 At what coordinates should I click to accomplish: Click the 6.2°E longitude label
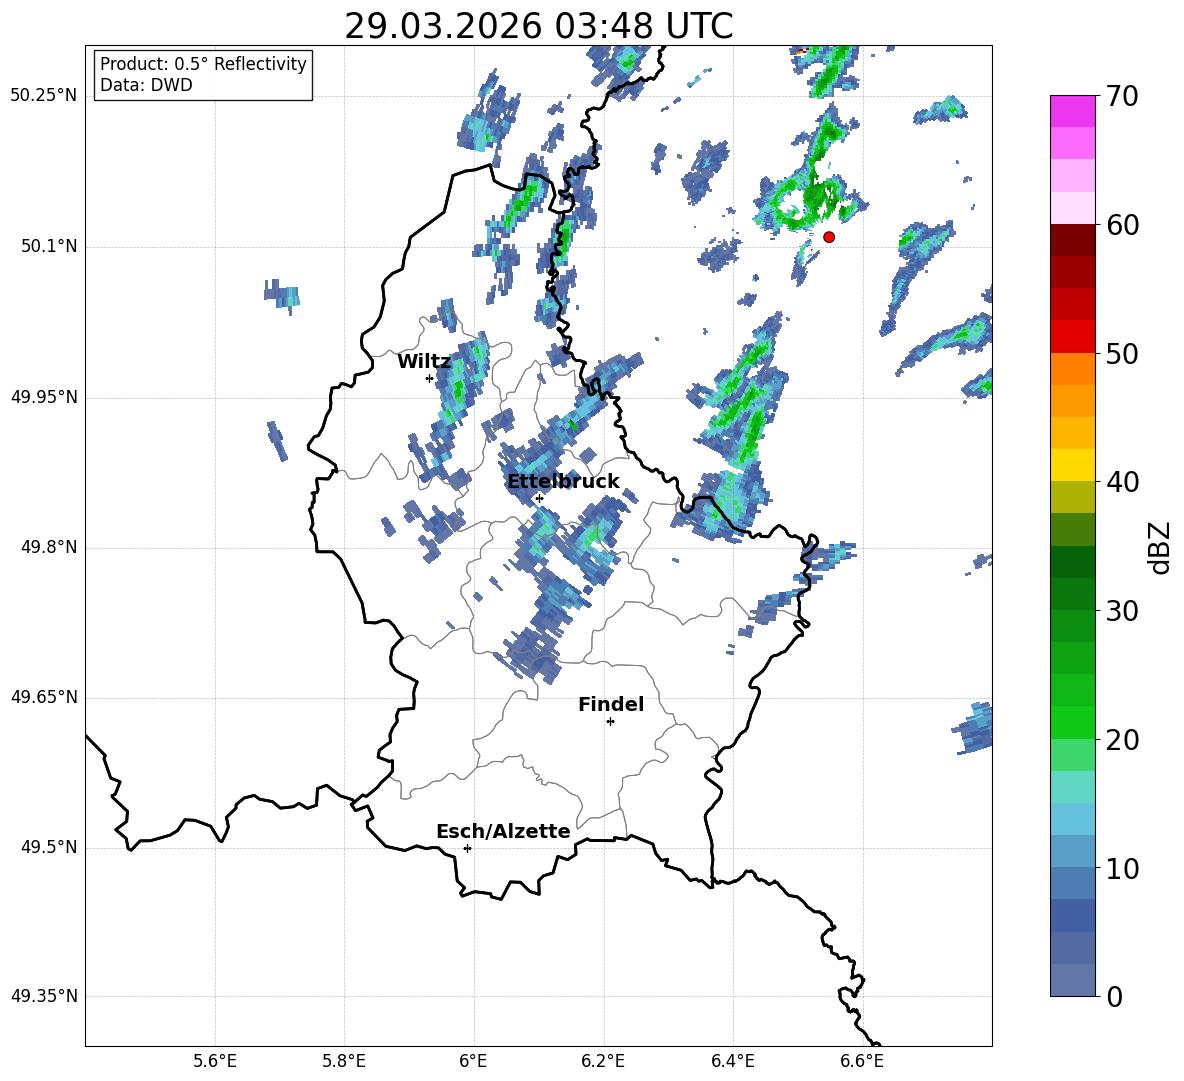(603, 1061)
